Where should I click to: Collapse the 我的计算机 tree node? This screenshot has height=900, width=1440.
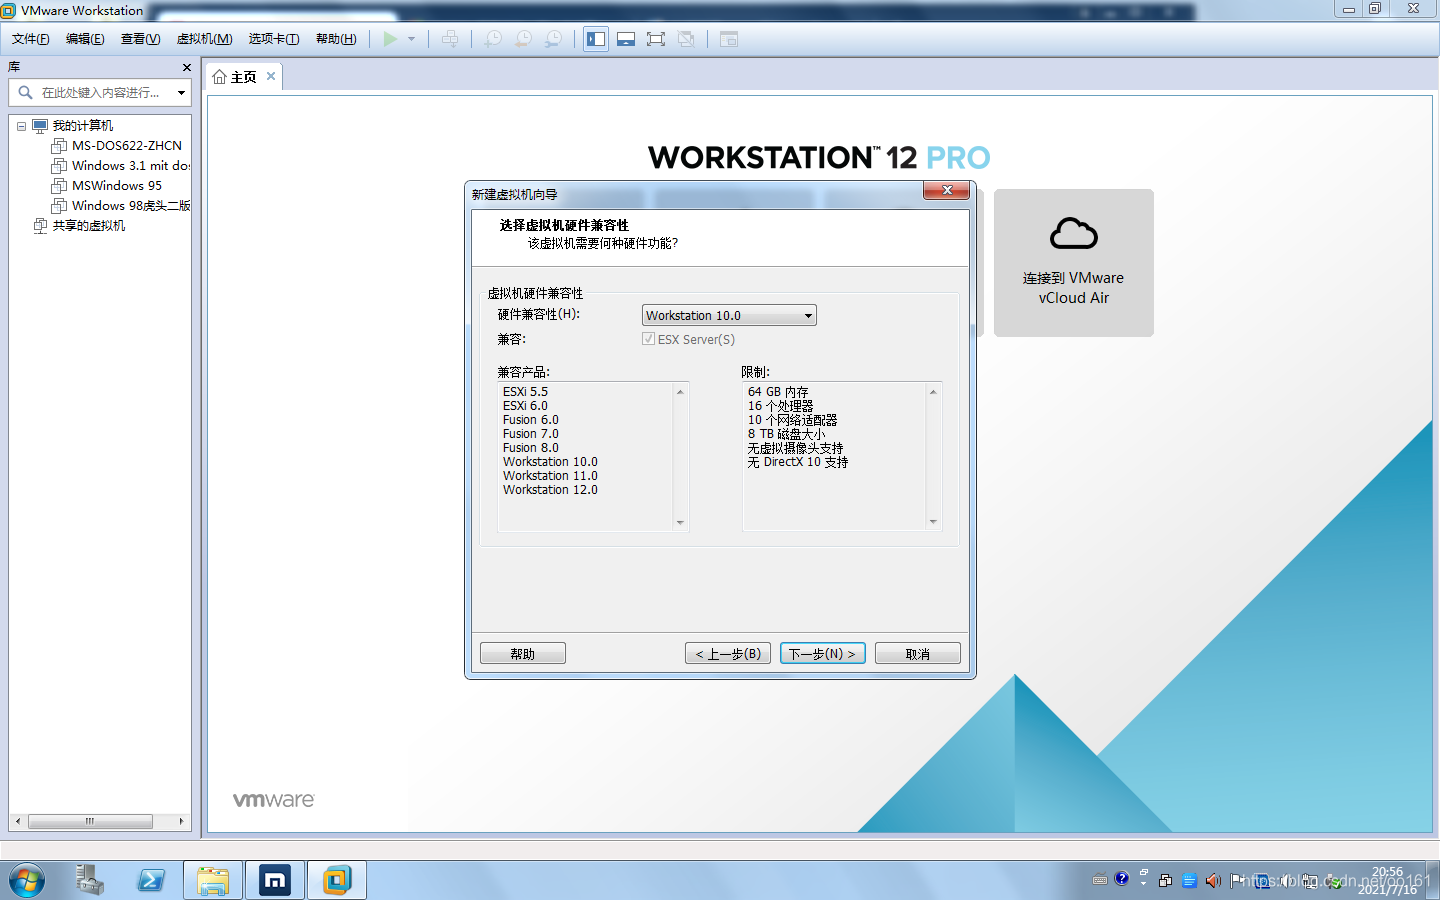21,126
